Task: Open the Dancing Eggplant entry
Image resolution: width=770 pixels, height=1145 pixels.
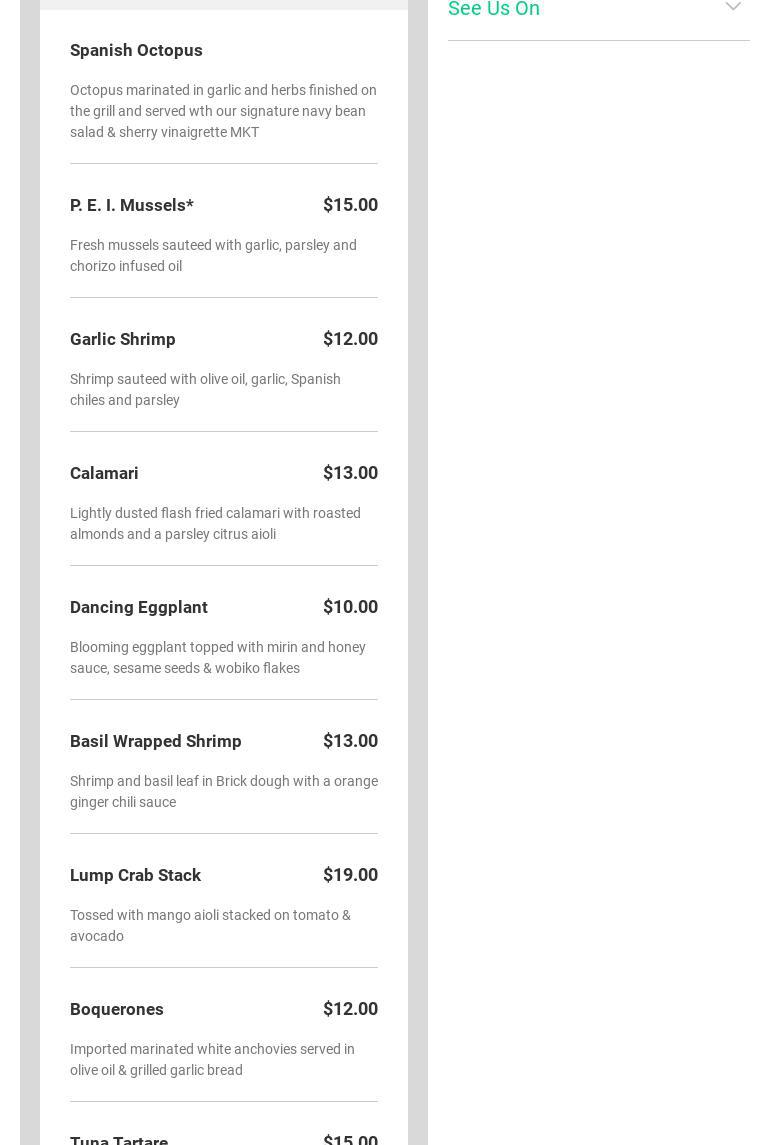Action: [139, 607]
